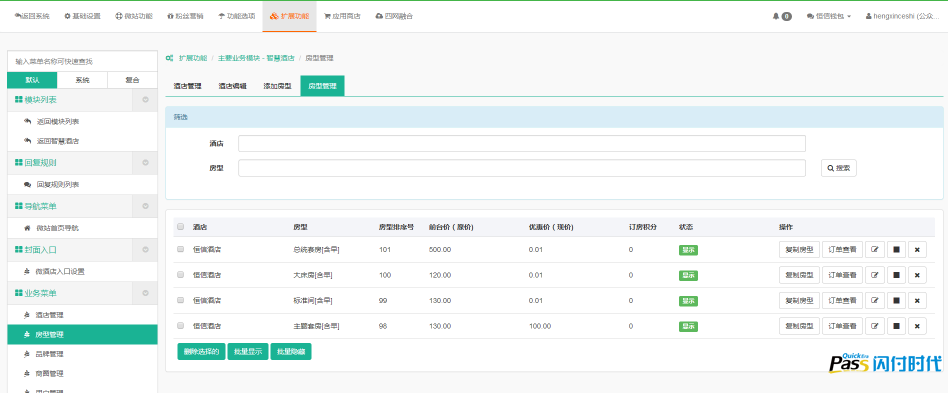Delete the 总统套房 row with X icon
This screenshot has height=393, width=948.
click(x=917, y=250)
